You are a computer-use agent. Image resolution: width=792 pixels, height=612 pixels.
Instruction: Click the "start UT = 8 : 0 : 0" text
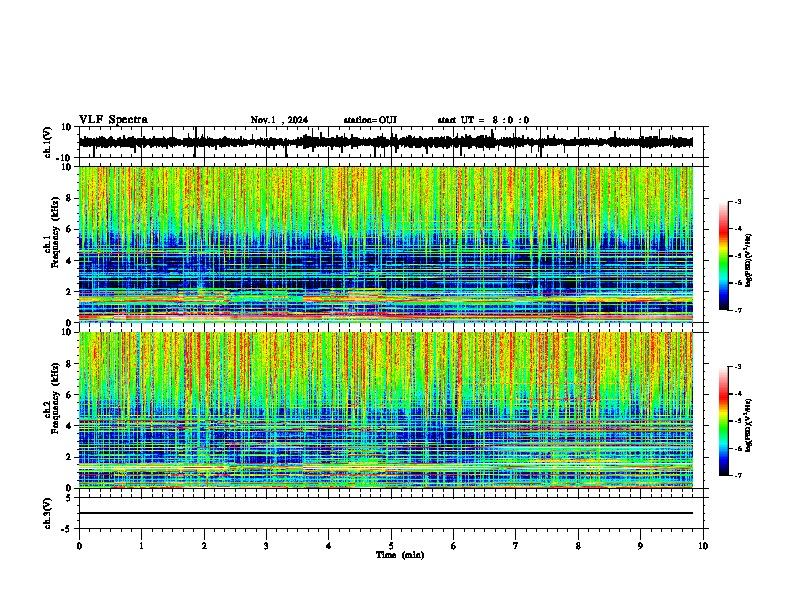pyautogui.click(x=483, y=120)
